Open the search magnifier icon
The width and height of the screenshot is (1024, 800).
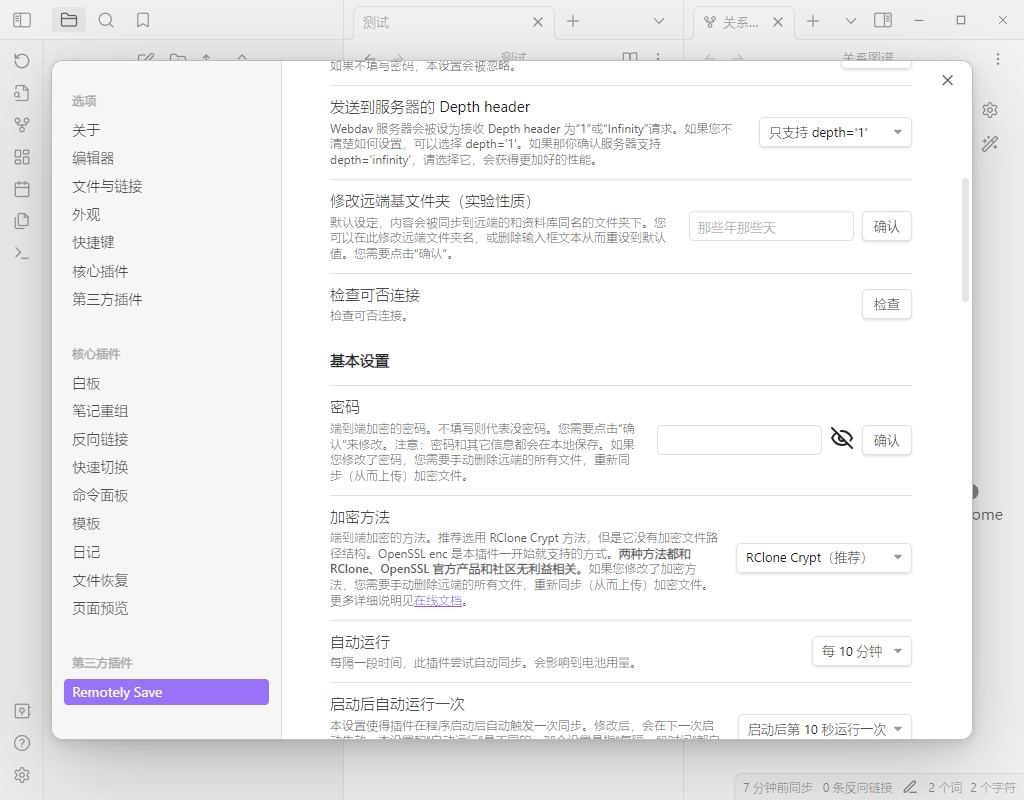pos(106,20)
